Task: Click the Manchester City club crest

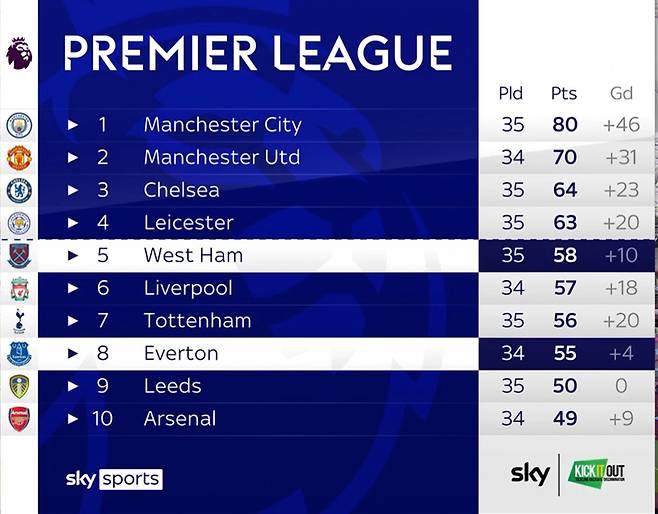Action: pyautogui.click(x=19, y=125)
